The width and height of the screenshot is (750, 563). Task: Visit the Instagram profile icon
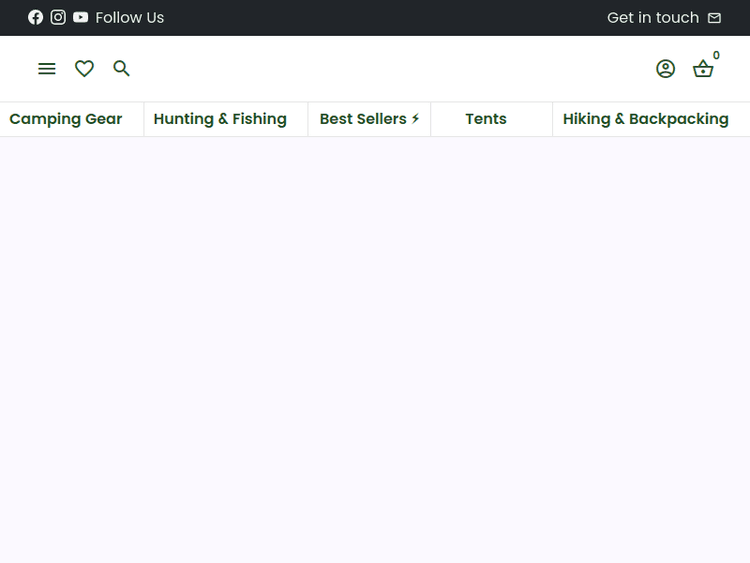coord(58,17)
